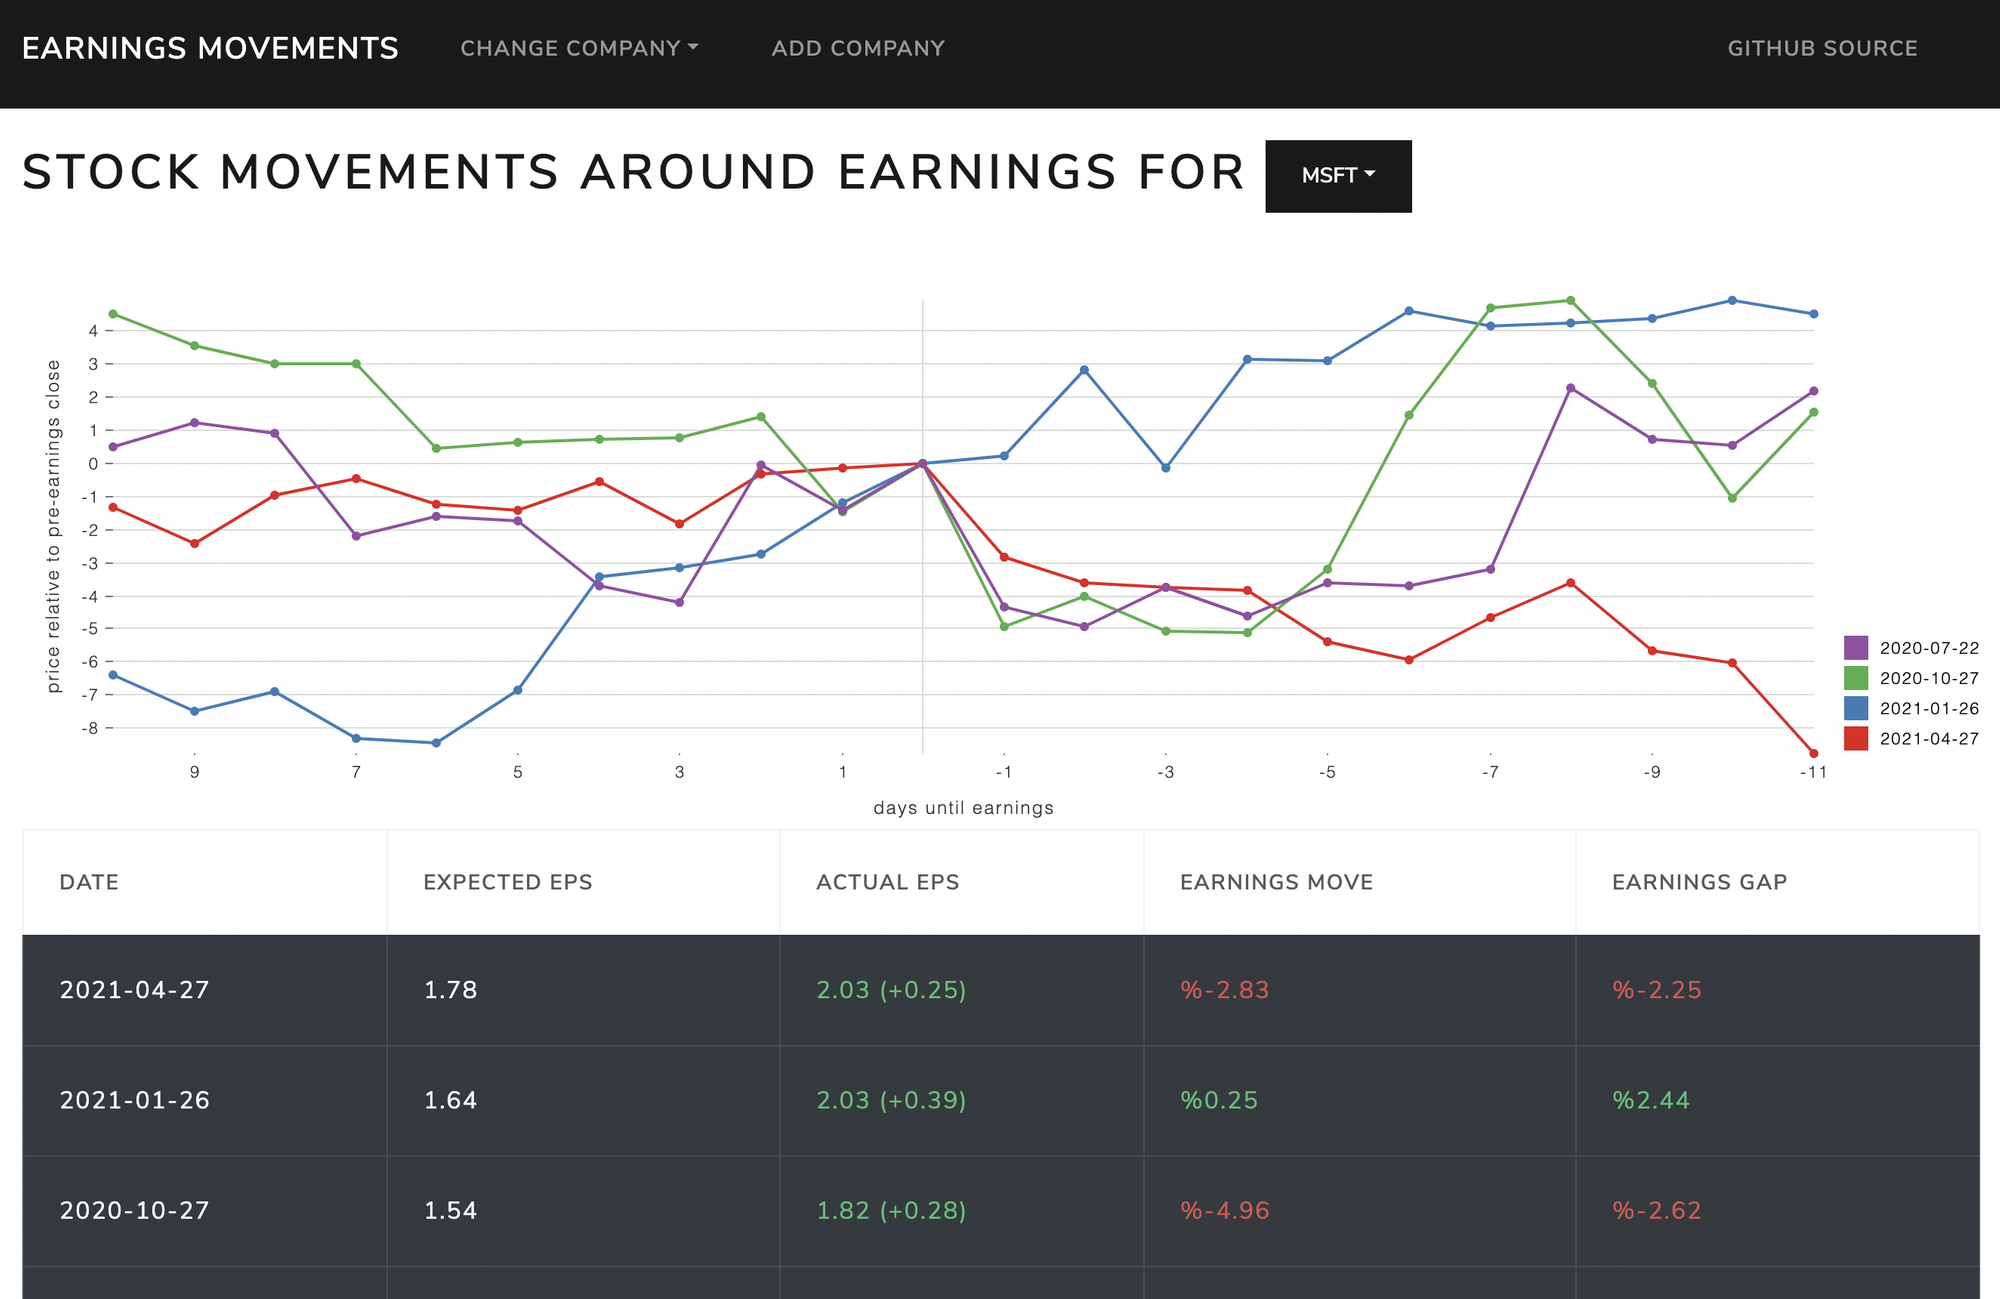Click earnings move %-4.96
Viewport: 2000px width, 1299px height.
tap(1225, 1210)
